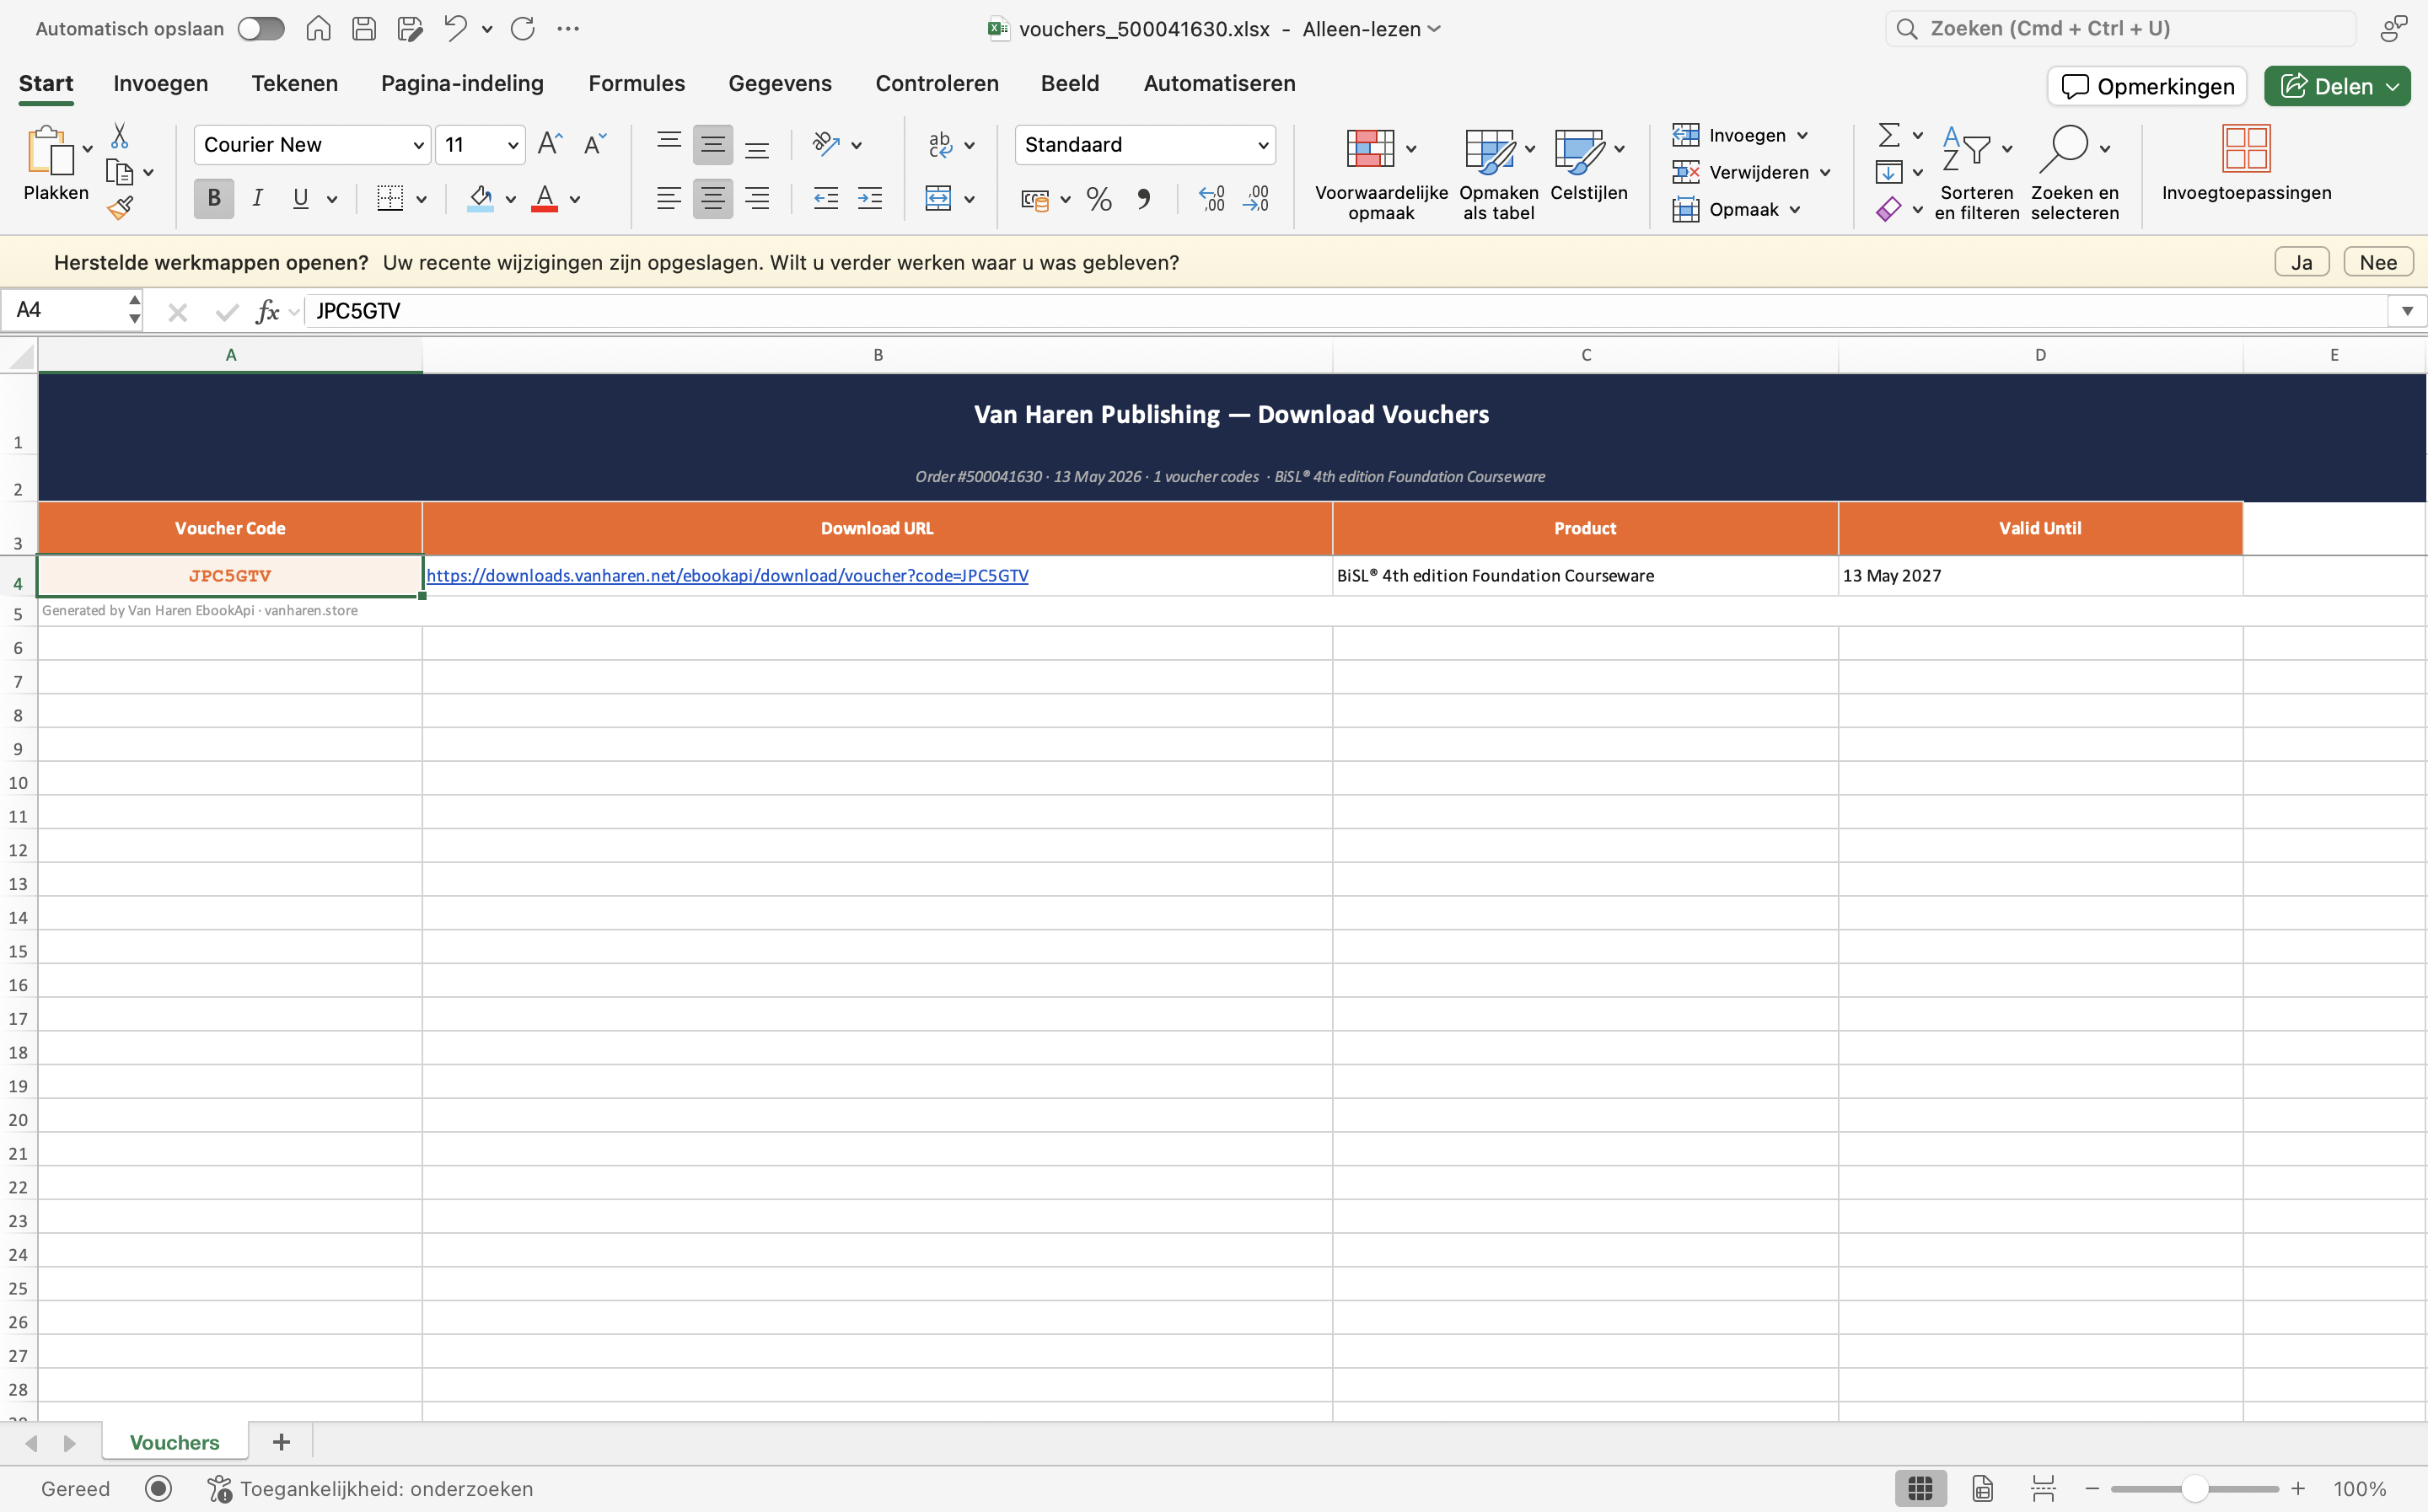Open the Beeld ribbon tab
Viewport: 2428px width, 1512px height.
pyautogui.click(x=1070, y=84)
